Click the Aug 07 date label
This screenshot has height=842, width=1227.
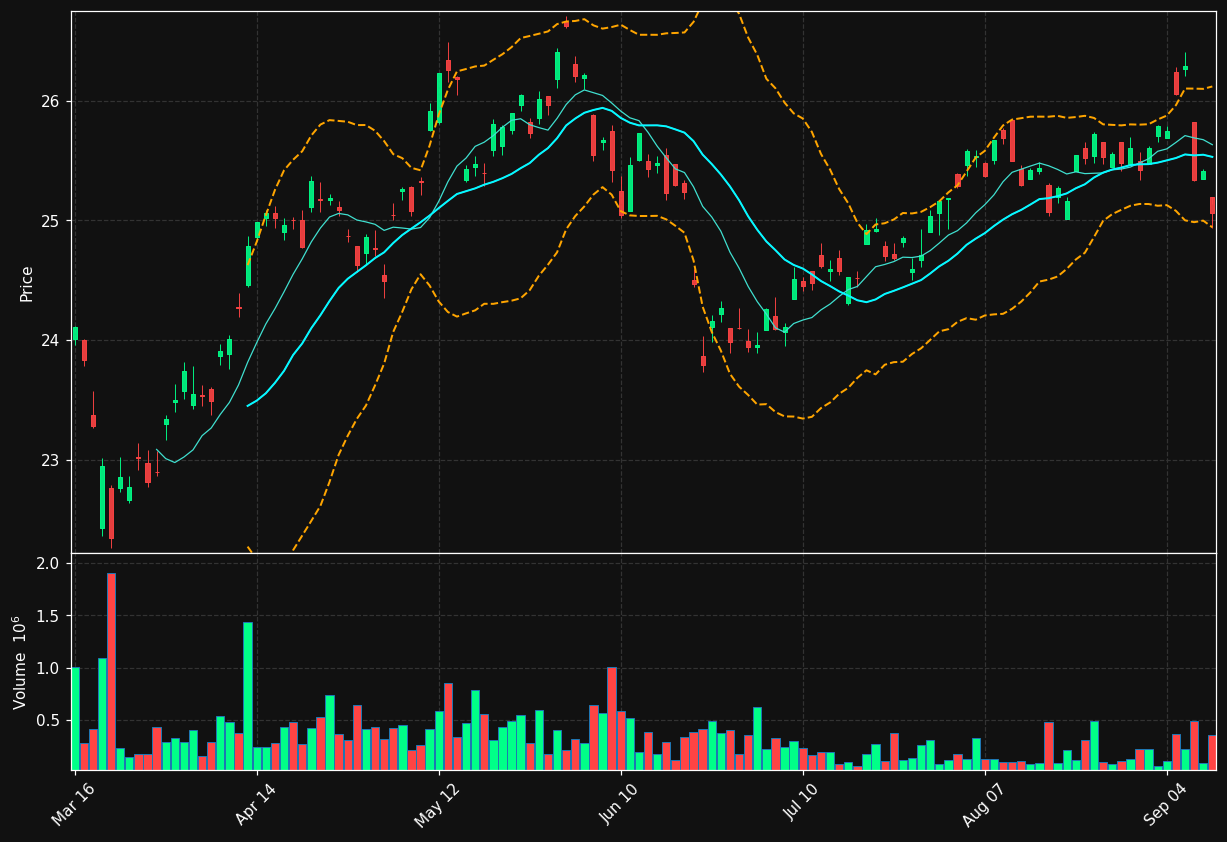pos(983,803)
